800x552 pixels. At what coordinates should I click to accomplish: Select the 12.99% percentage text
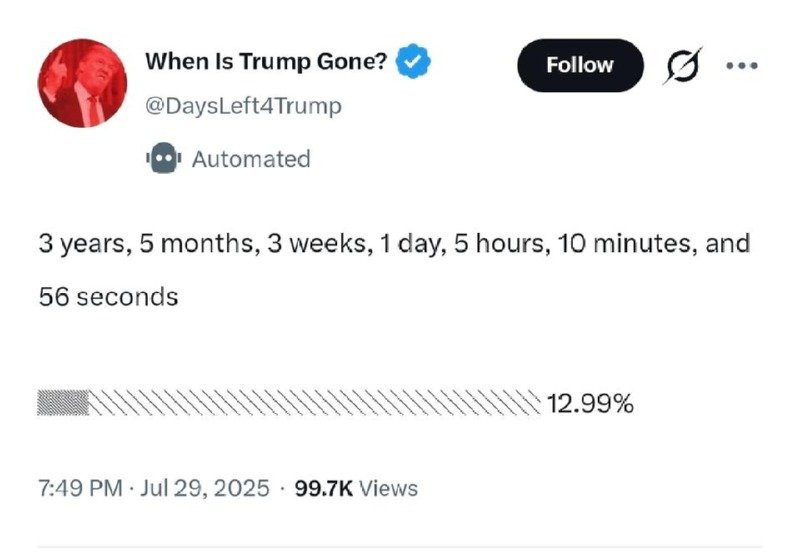(590, 404)
